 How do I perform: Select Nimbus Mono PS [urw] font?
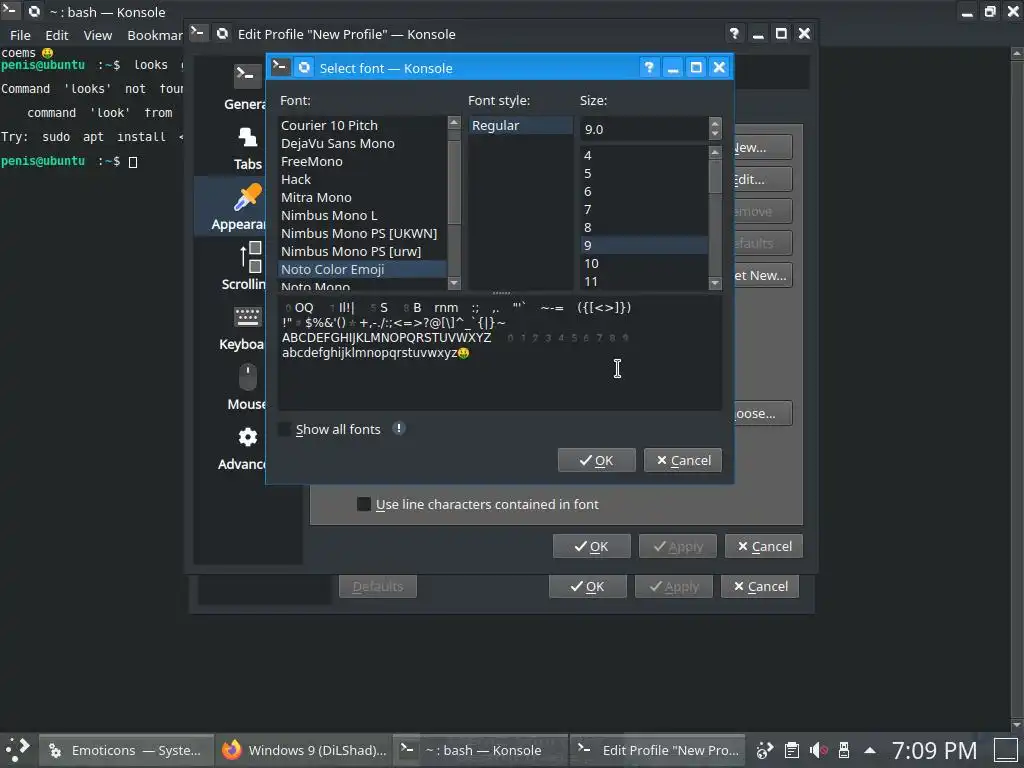pyautogui.click(x=362, y=251)
